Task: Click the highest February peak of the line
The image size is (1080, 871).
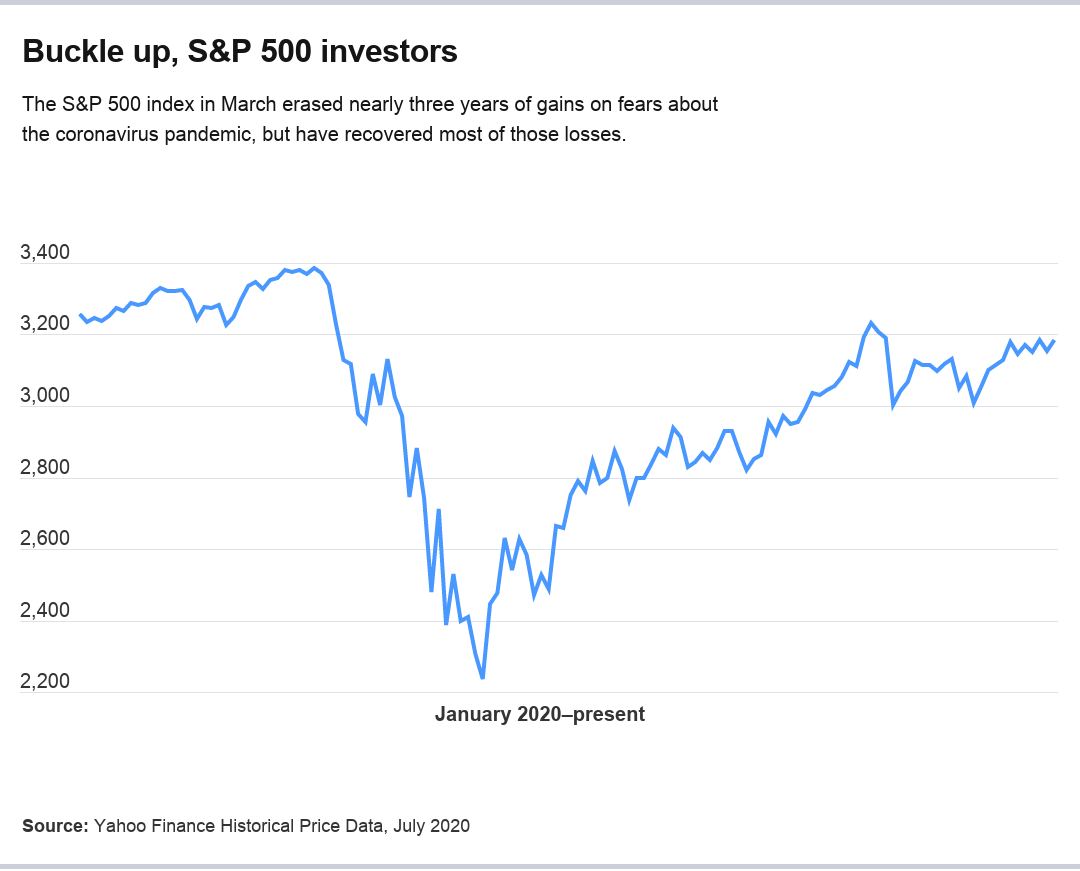Action: coord(315,268)
